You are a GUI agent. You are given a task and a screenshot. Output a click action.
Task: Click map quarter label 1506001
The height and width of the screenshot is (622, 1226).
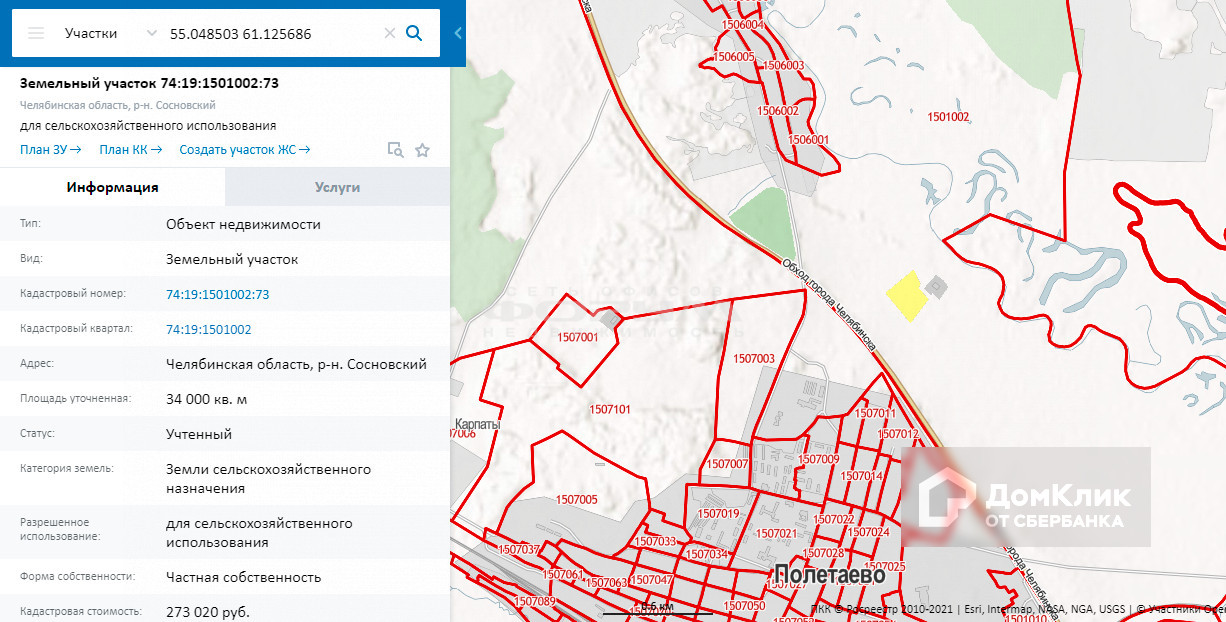coord(809,140)
